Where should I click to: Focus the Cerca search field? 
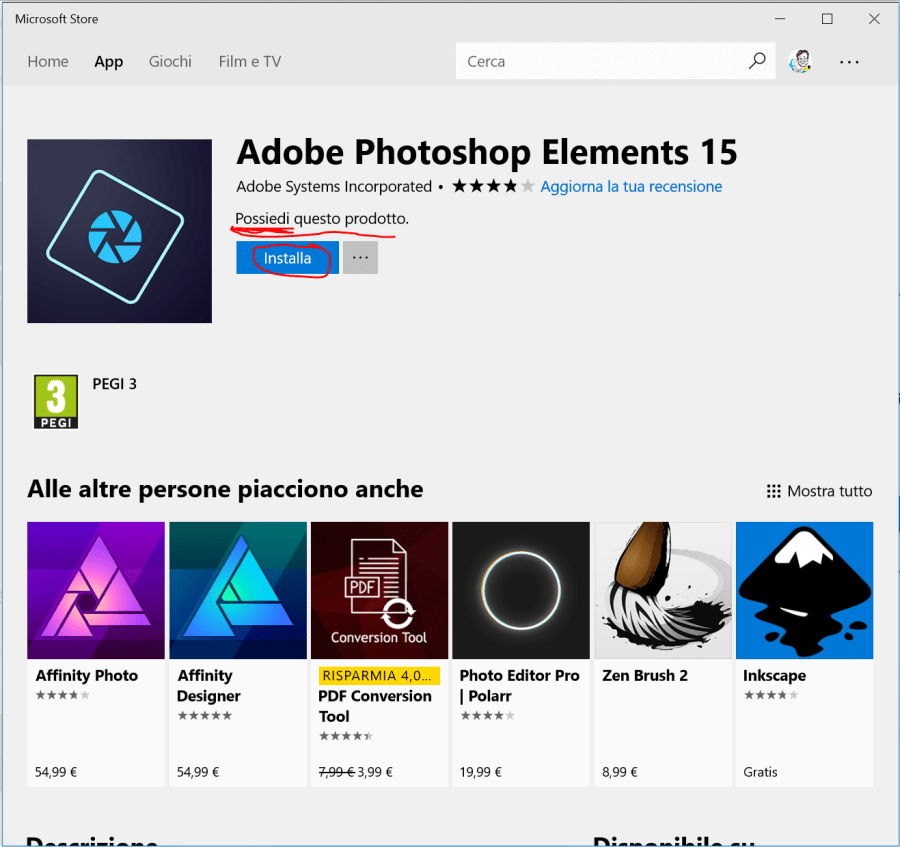click(x=600, y=62)
